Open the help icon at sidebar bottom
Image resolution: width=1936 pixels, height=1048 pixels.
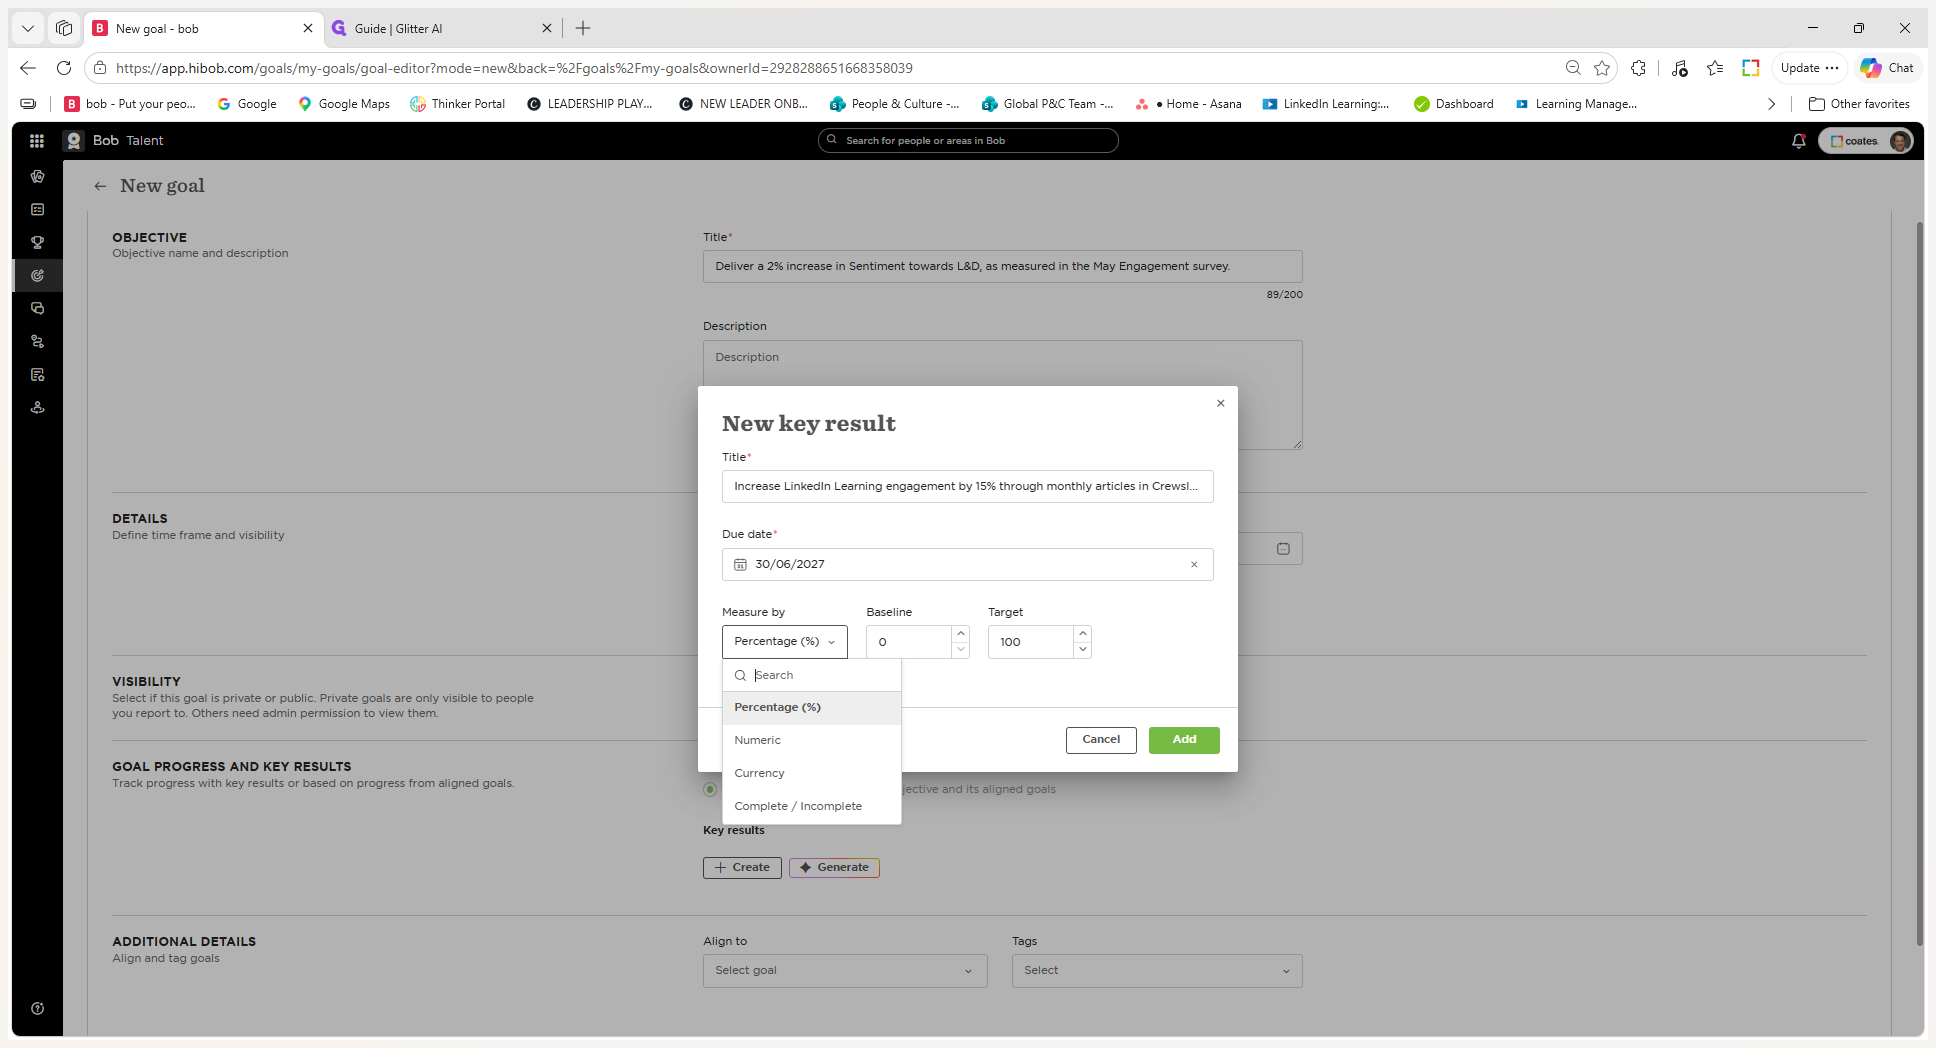click(x=38, y=1008)
